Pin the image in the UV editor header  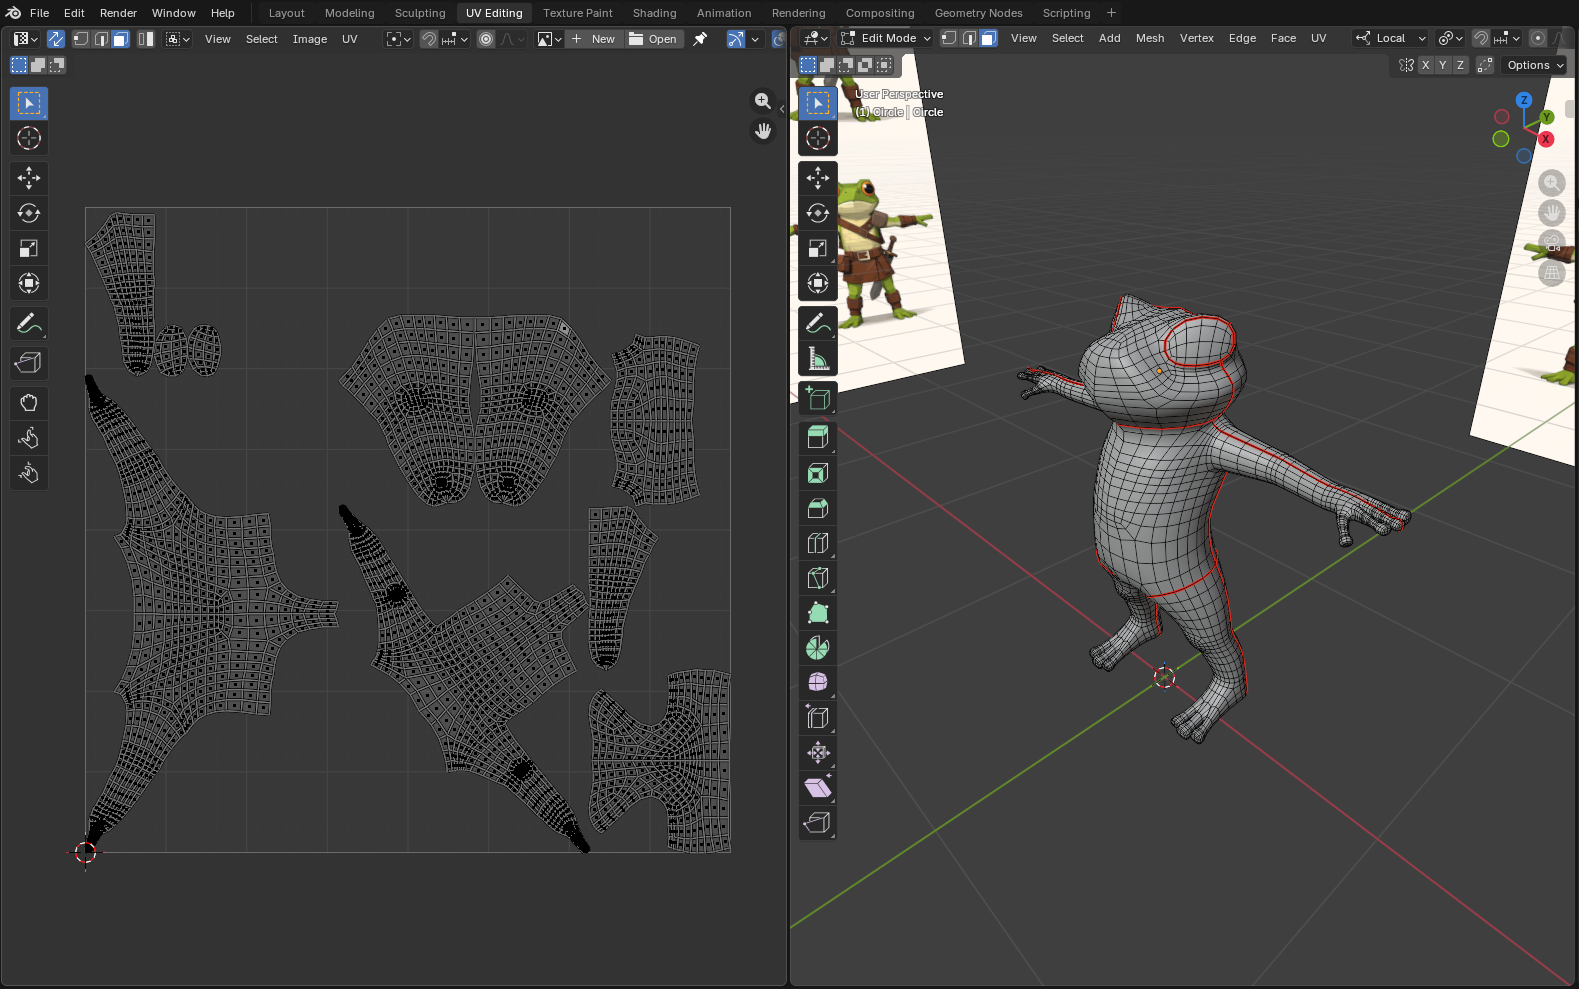(x=700, y=39)
